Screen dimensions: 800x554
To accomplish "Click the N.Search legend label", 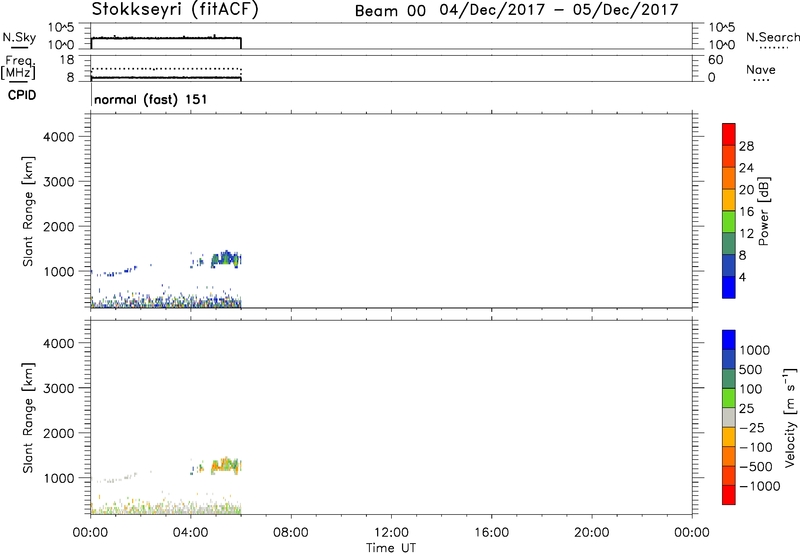I will [773, 37].
